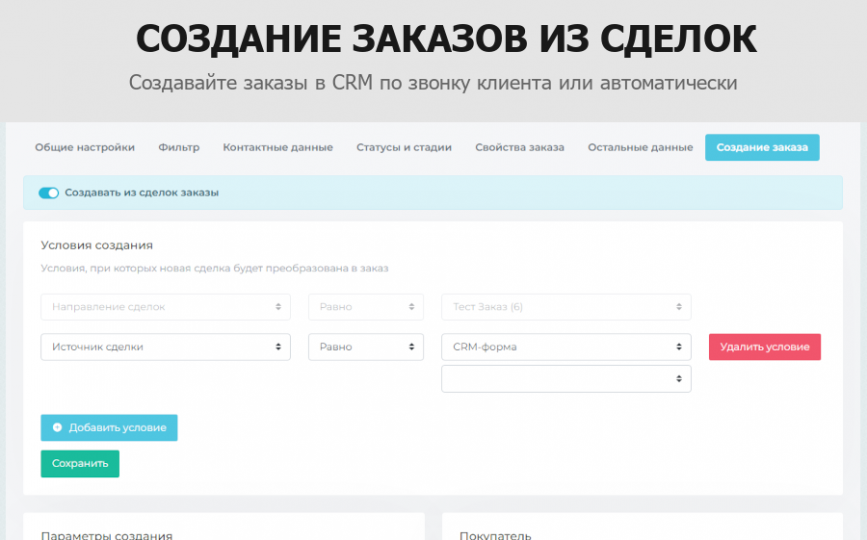Click the Параметры создания panel heading

click(107, 535)
